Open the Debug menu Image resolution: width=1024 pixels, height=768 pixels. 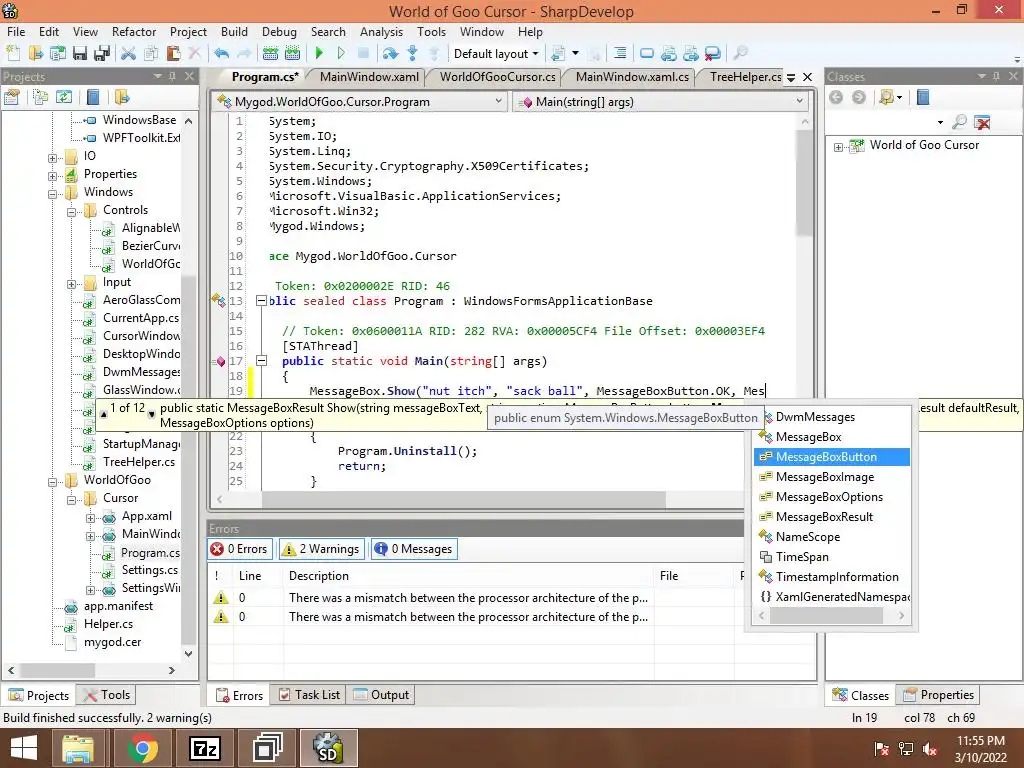tap(279, 31)
